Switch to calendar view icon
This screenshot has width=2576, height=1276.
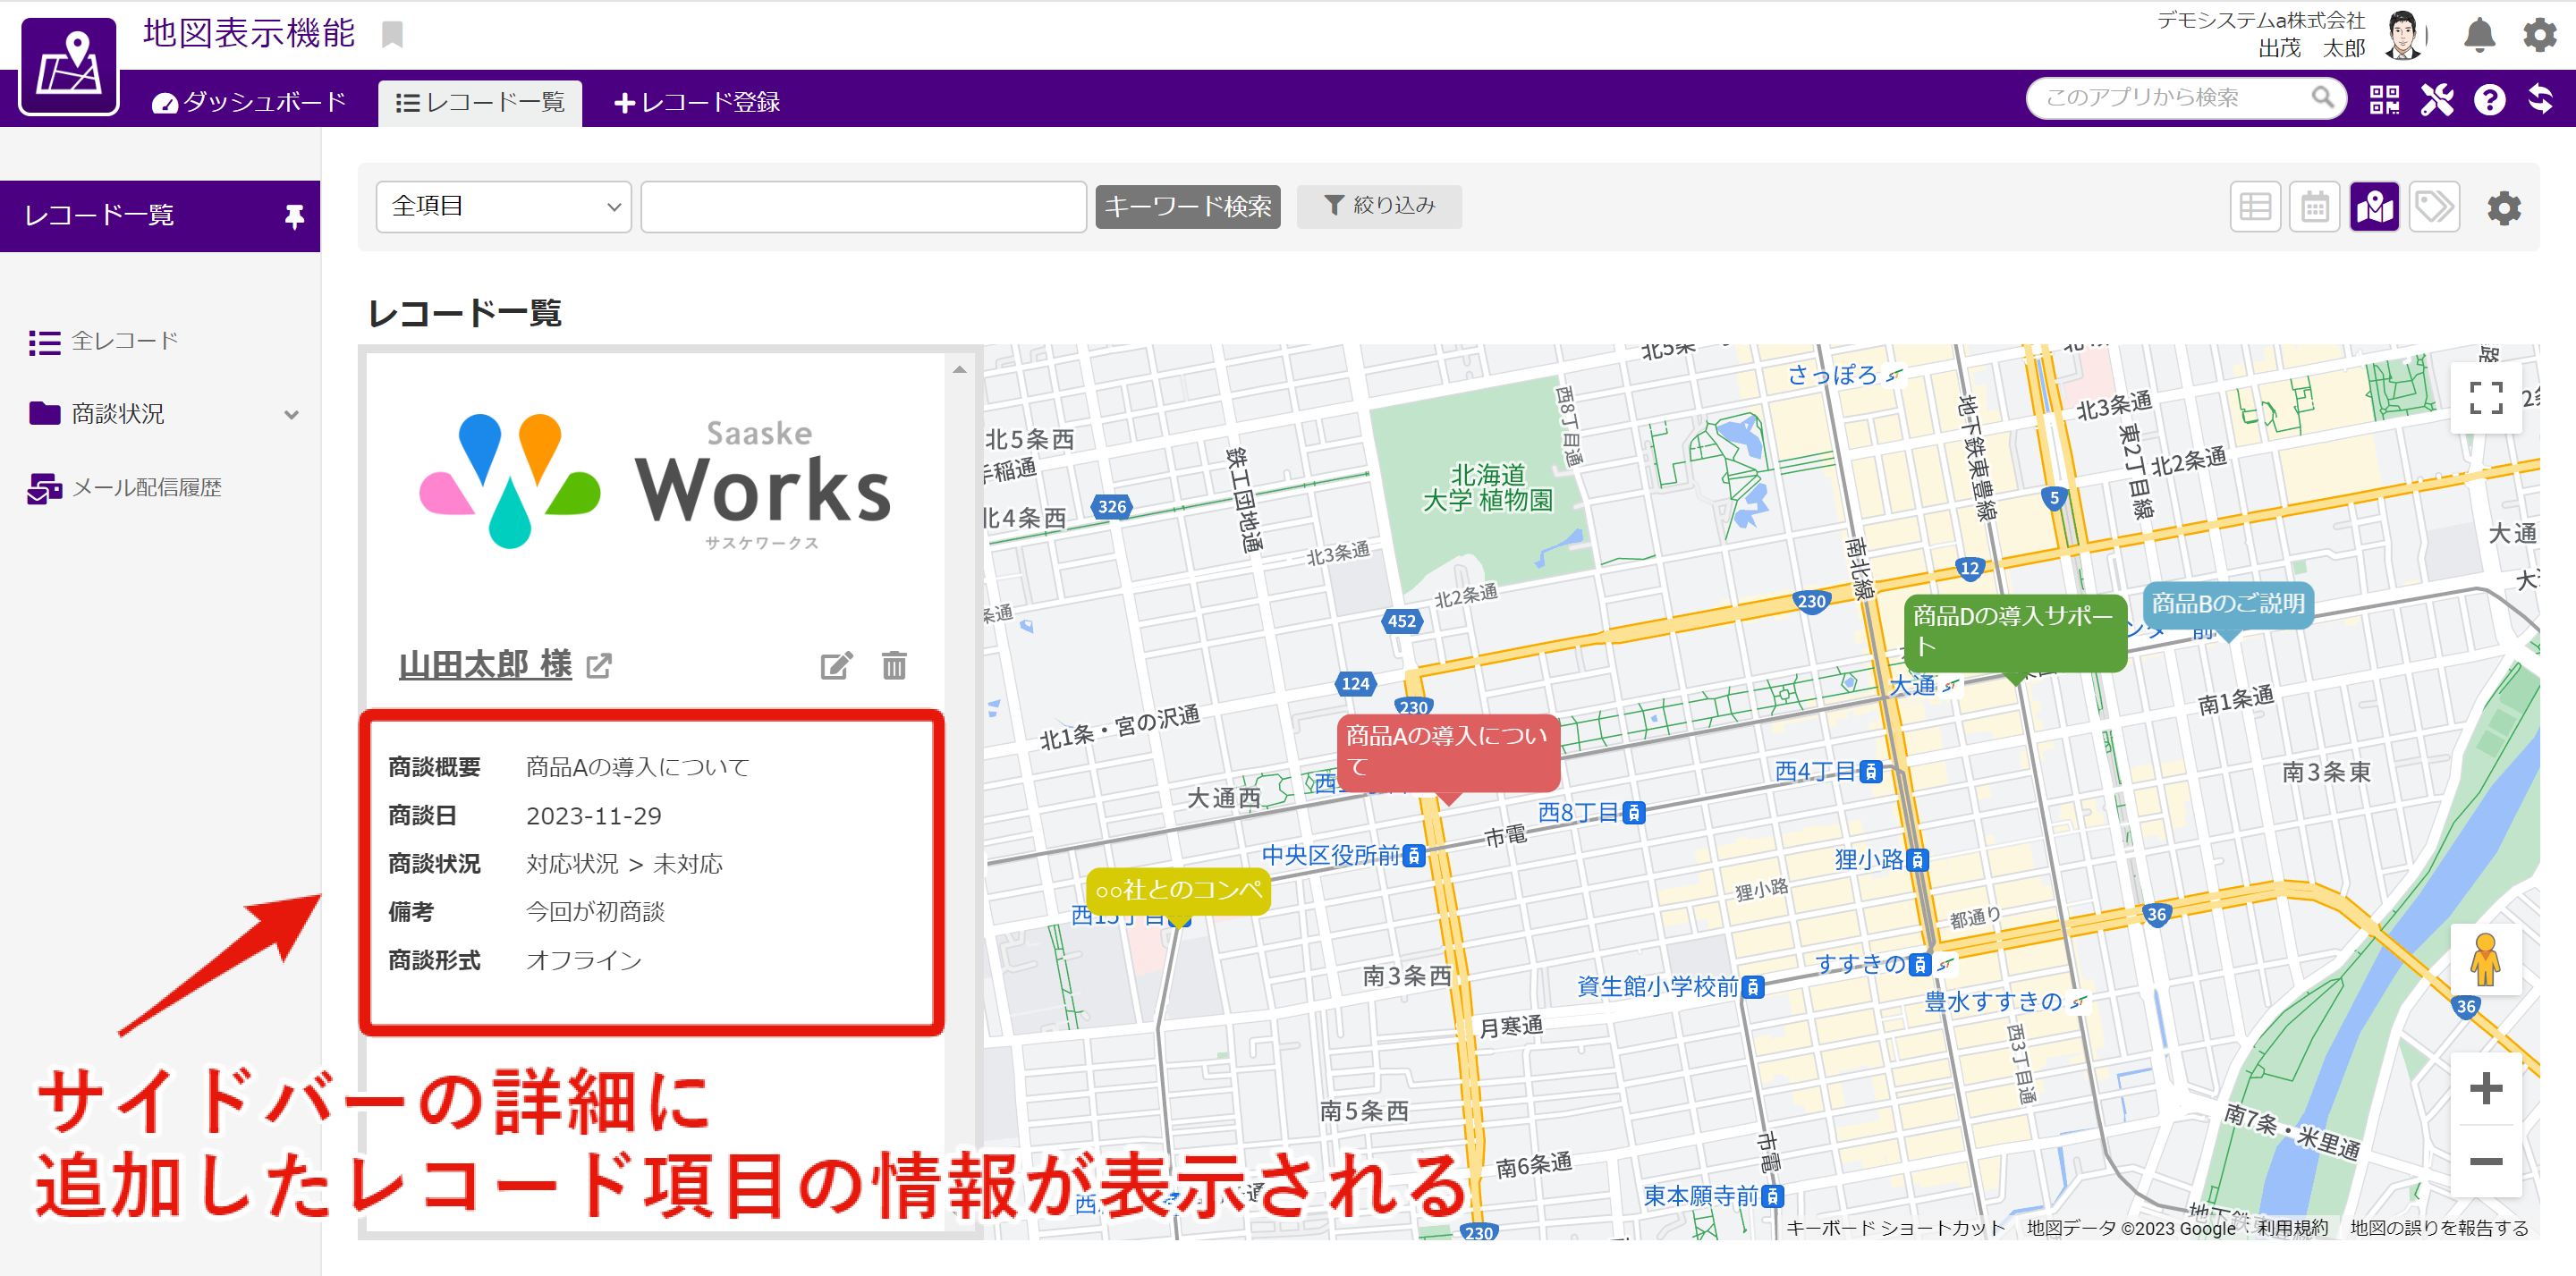(2314, 207)
